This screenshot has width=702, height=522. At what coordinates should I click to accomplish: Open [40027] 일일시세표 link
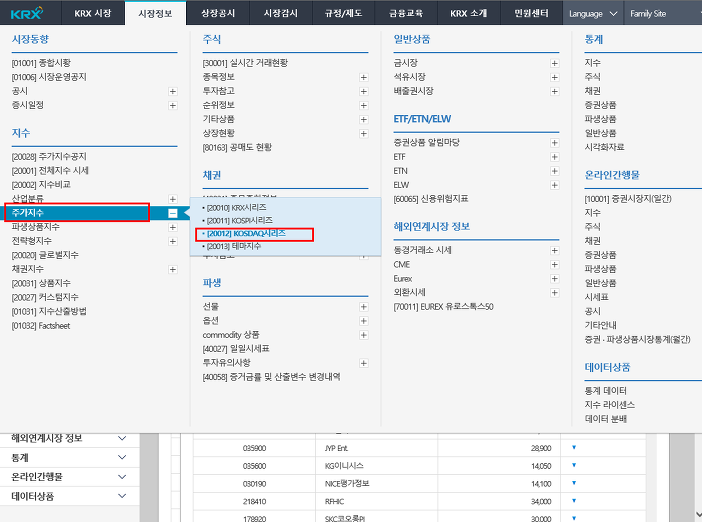[236, 349]
